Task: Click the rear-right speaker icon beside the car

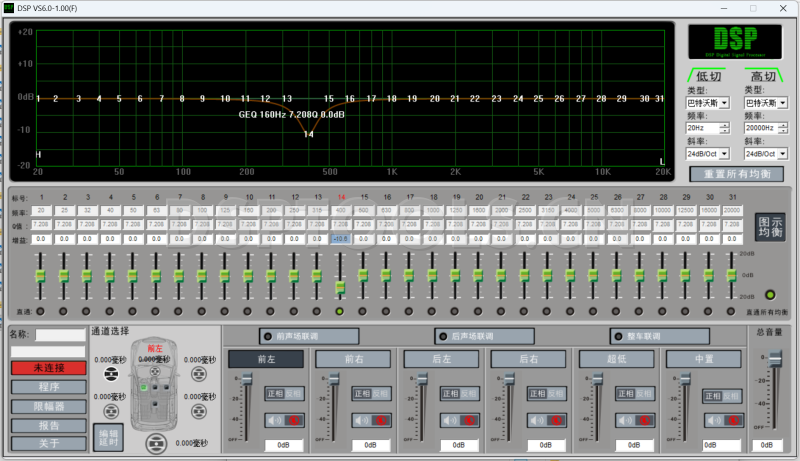Action: [198, 410]
